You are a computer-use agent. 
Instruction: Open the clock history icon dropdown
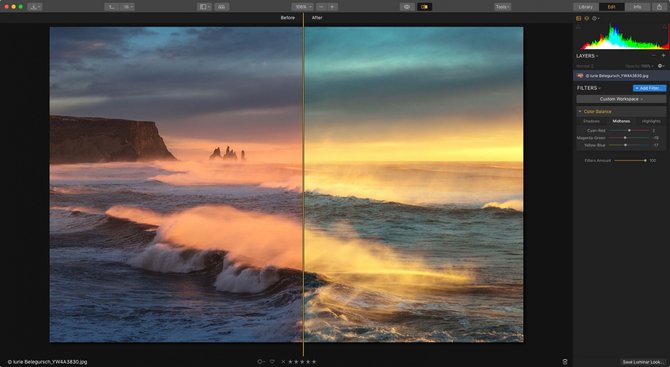tap(596, 18)
